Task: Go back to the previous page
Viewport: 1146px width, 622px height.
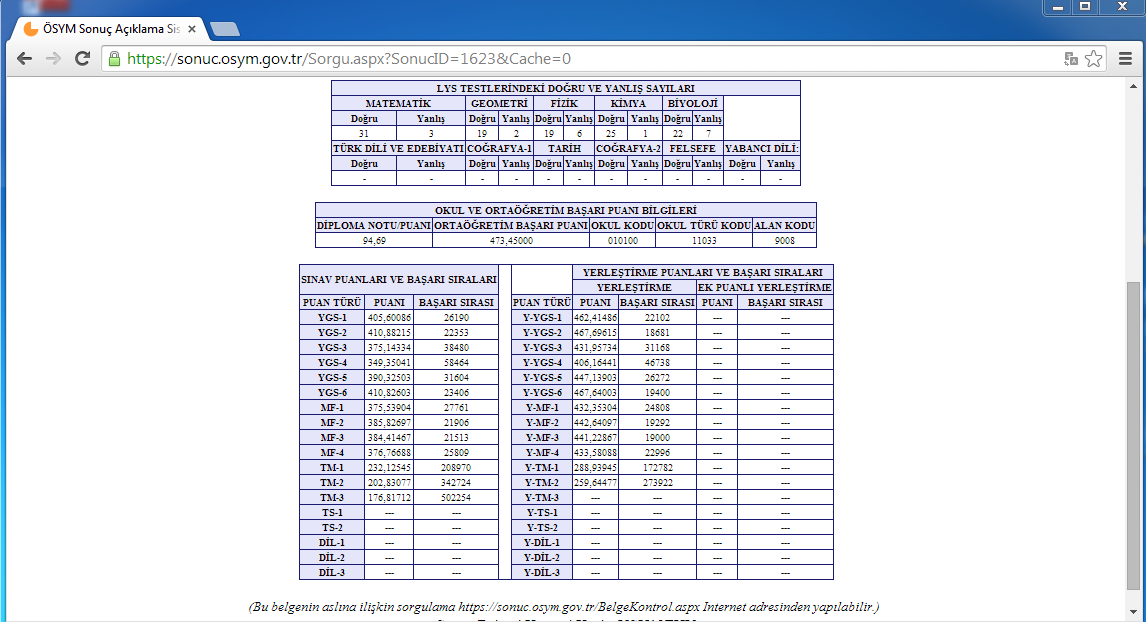Action: (24, 59)
